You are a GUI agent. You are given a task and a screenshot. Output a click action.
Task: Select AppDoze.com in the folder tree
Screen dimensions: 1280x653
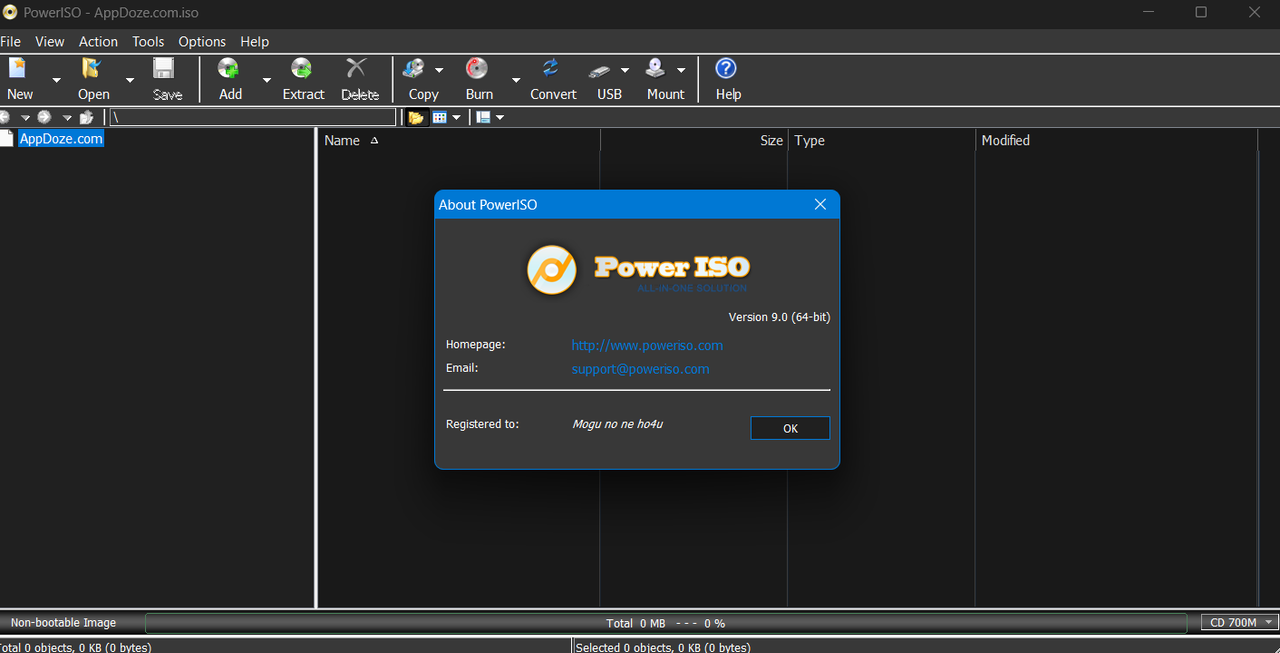[60, 139]
